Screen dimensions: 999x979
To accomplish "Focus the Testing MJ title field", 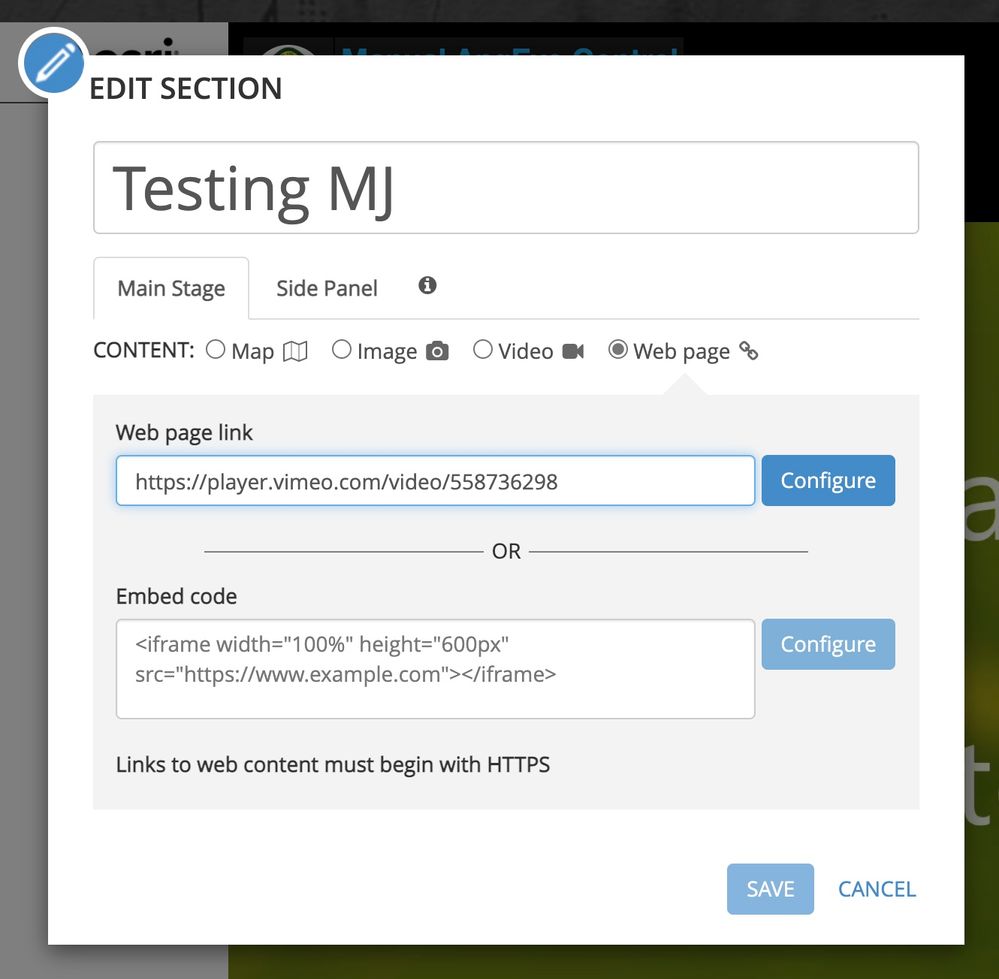I will [506, 188].
